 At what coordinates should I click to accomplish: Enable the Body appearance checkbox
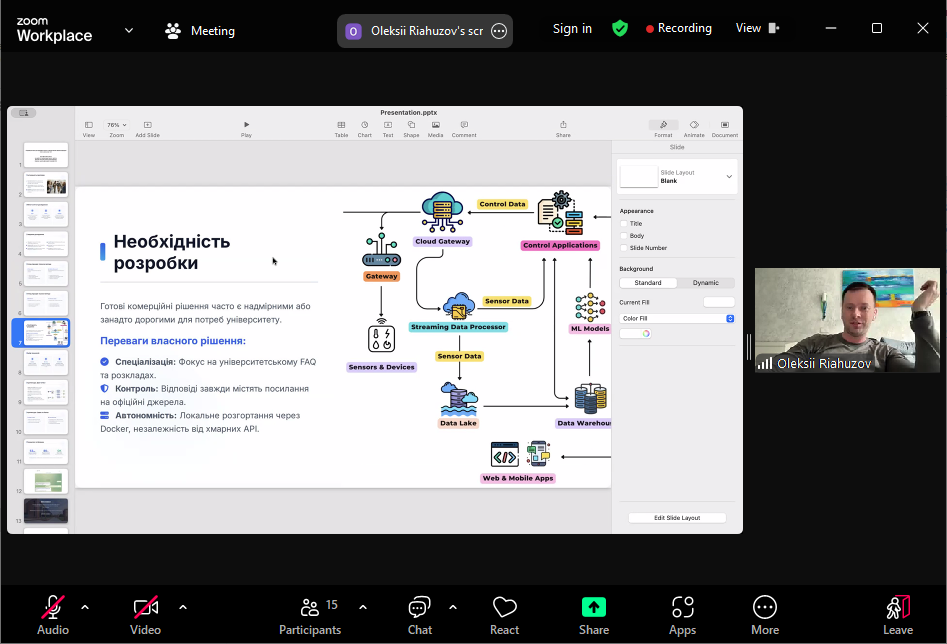click(624, 236)
